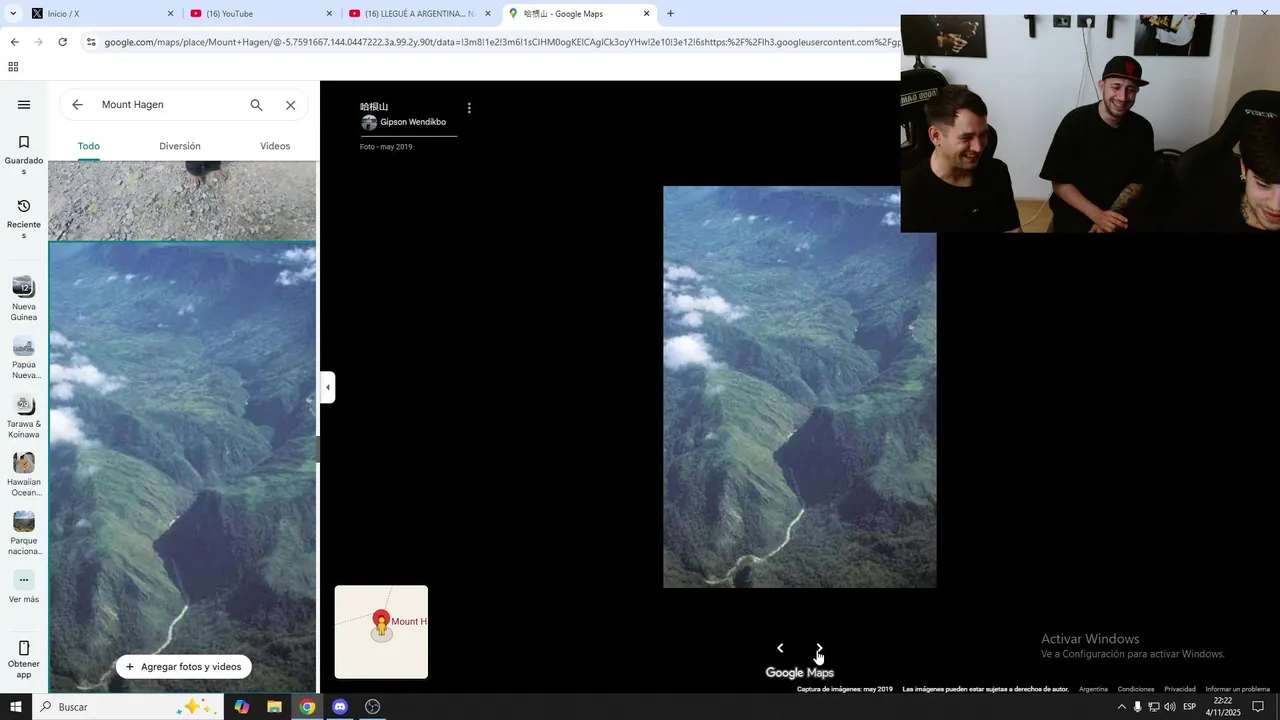Screen dimensions: 1280x720
Task: Open photo options three-dot menu
Action: (x=469, y=108)
